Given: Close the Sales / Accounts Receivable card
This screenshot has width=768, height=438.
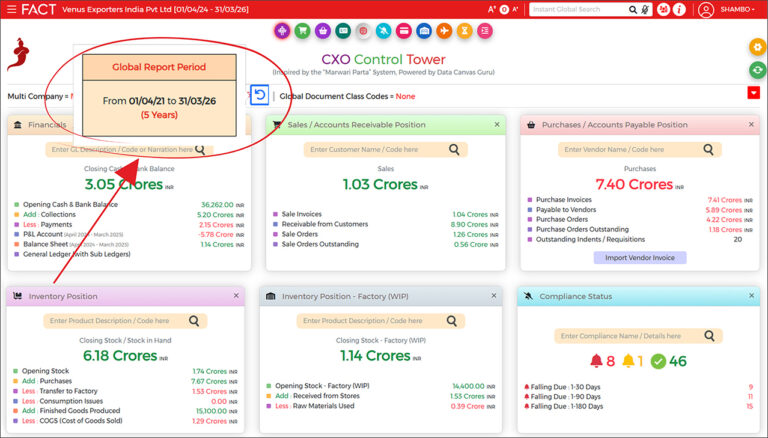Looking at the screenshot, I should [x=497, y=124].
